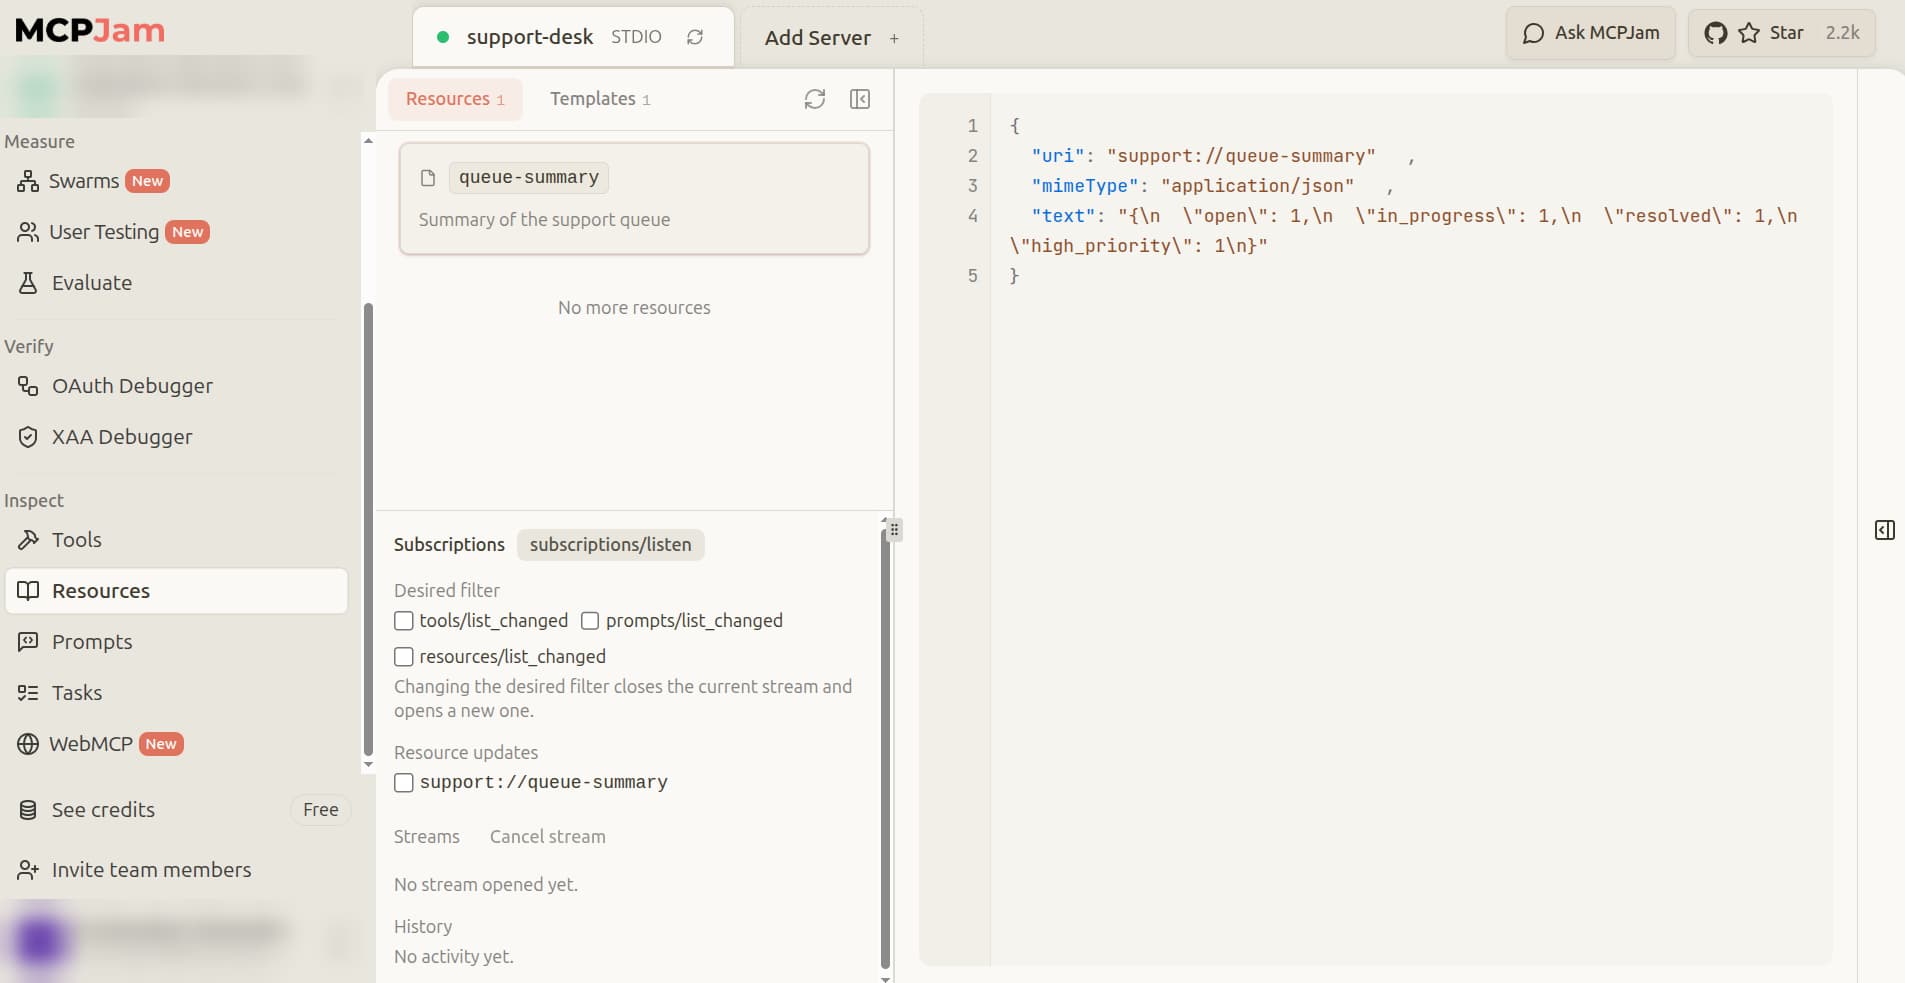Click the Swarms icon in sidebar
The image size is (1905, 983).
tap(28, 181)
